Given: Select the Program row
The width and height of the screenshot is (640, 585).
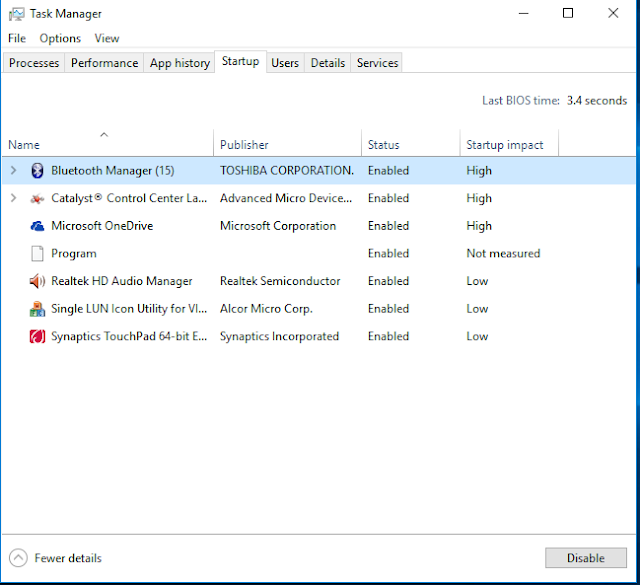Looking at the screenshot, I should 319,254.
